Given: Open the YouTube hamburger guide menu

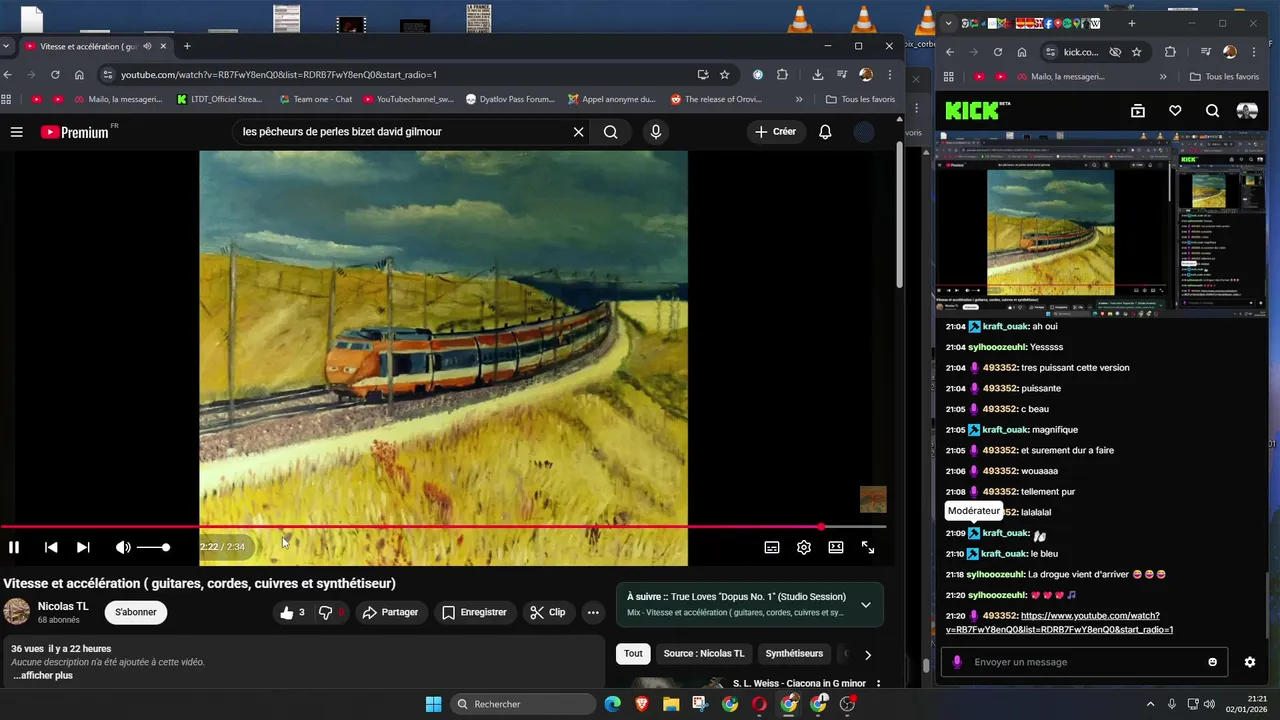Looking at the screenshot, I should [16, 132].
